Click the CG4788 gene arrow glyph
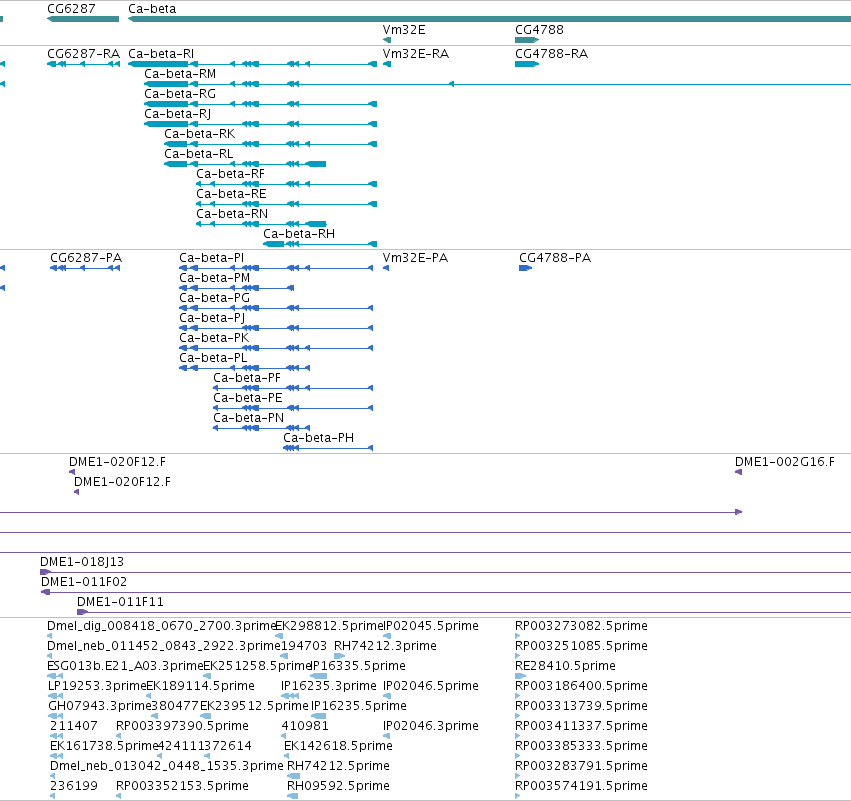Image resolution: width=851 pixels, height=801 pixels. tap(526, 40)
